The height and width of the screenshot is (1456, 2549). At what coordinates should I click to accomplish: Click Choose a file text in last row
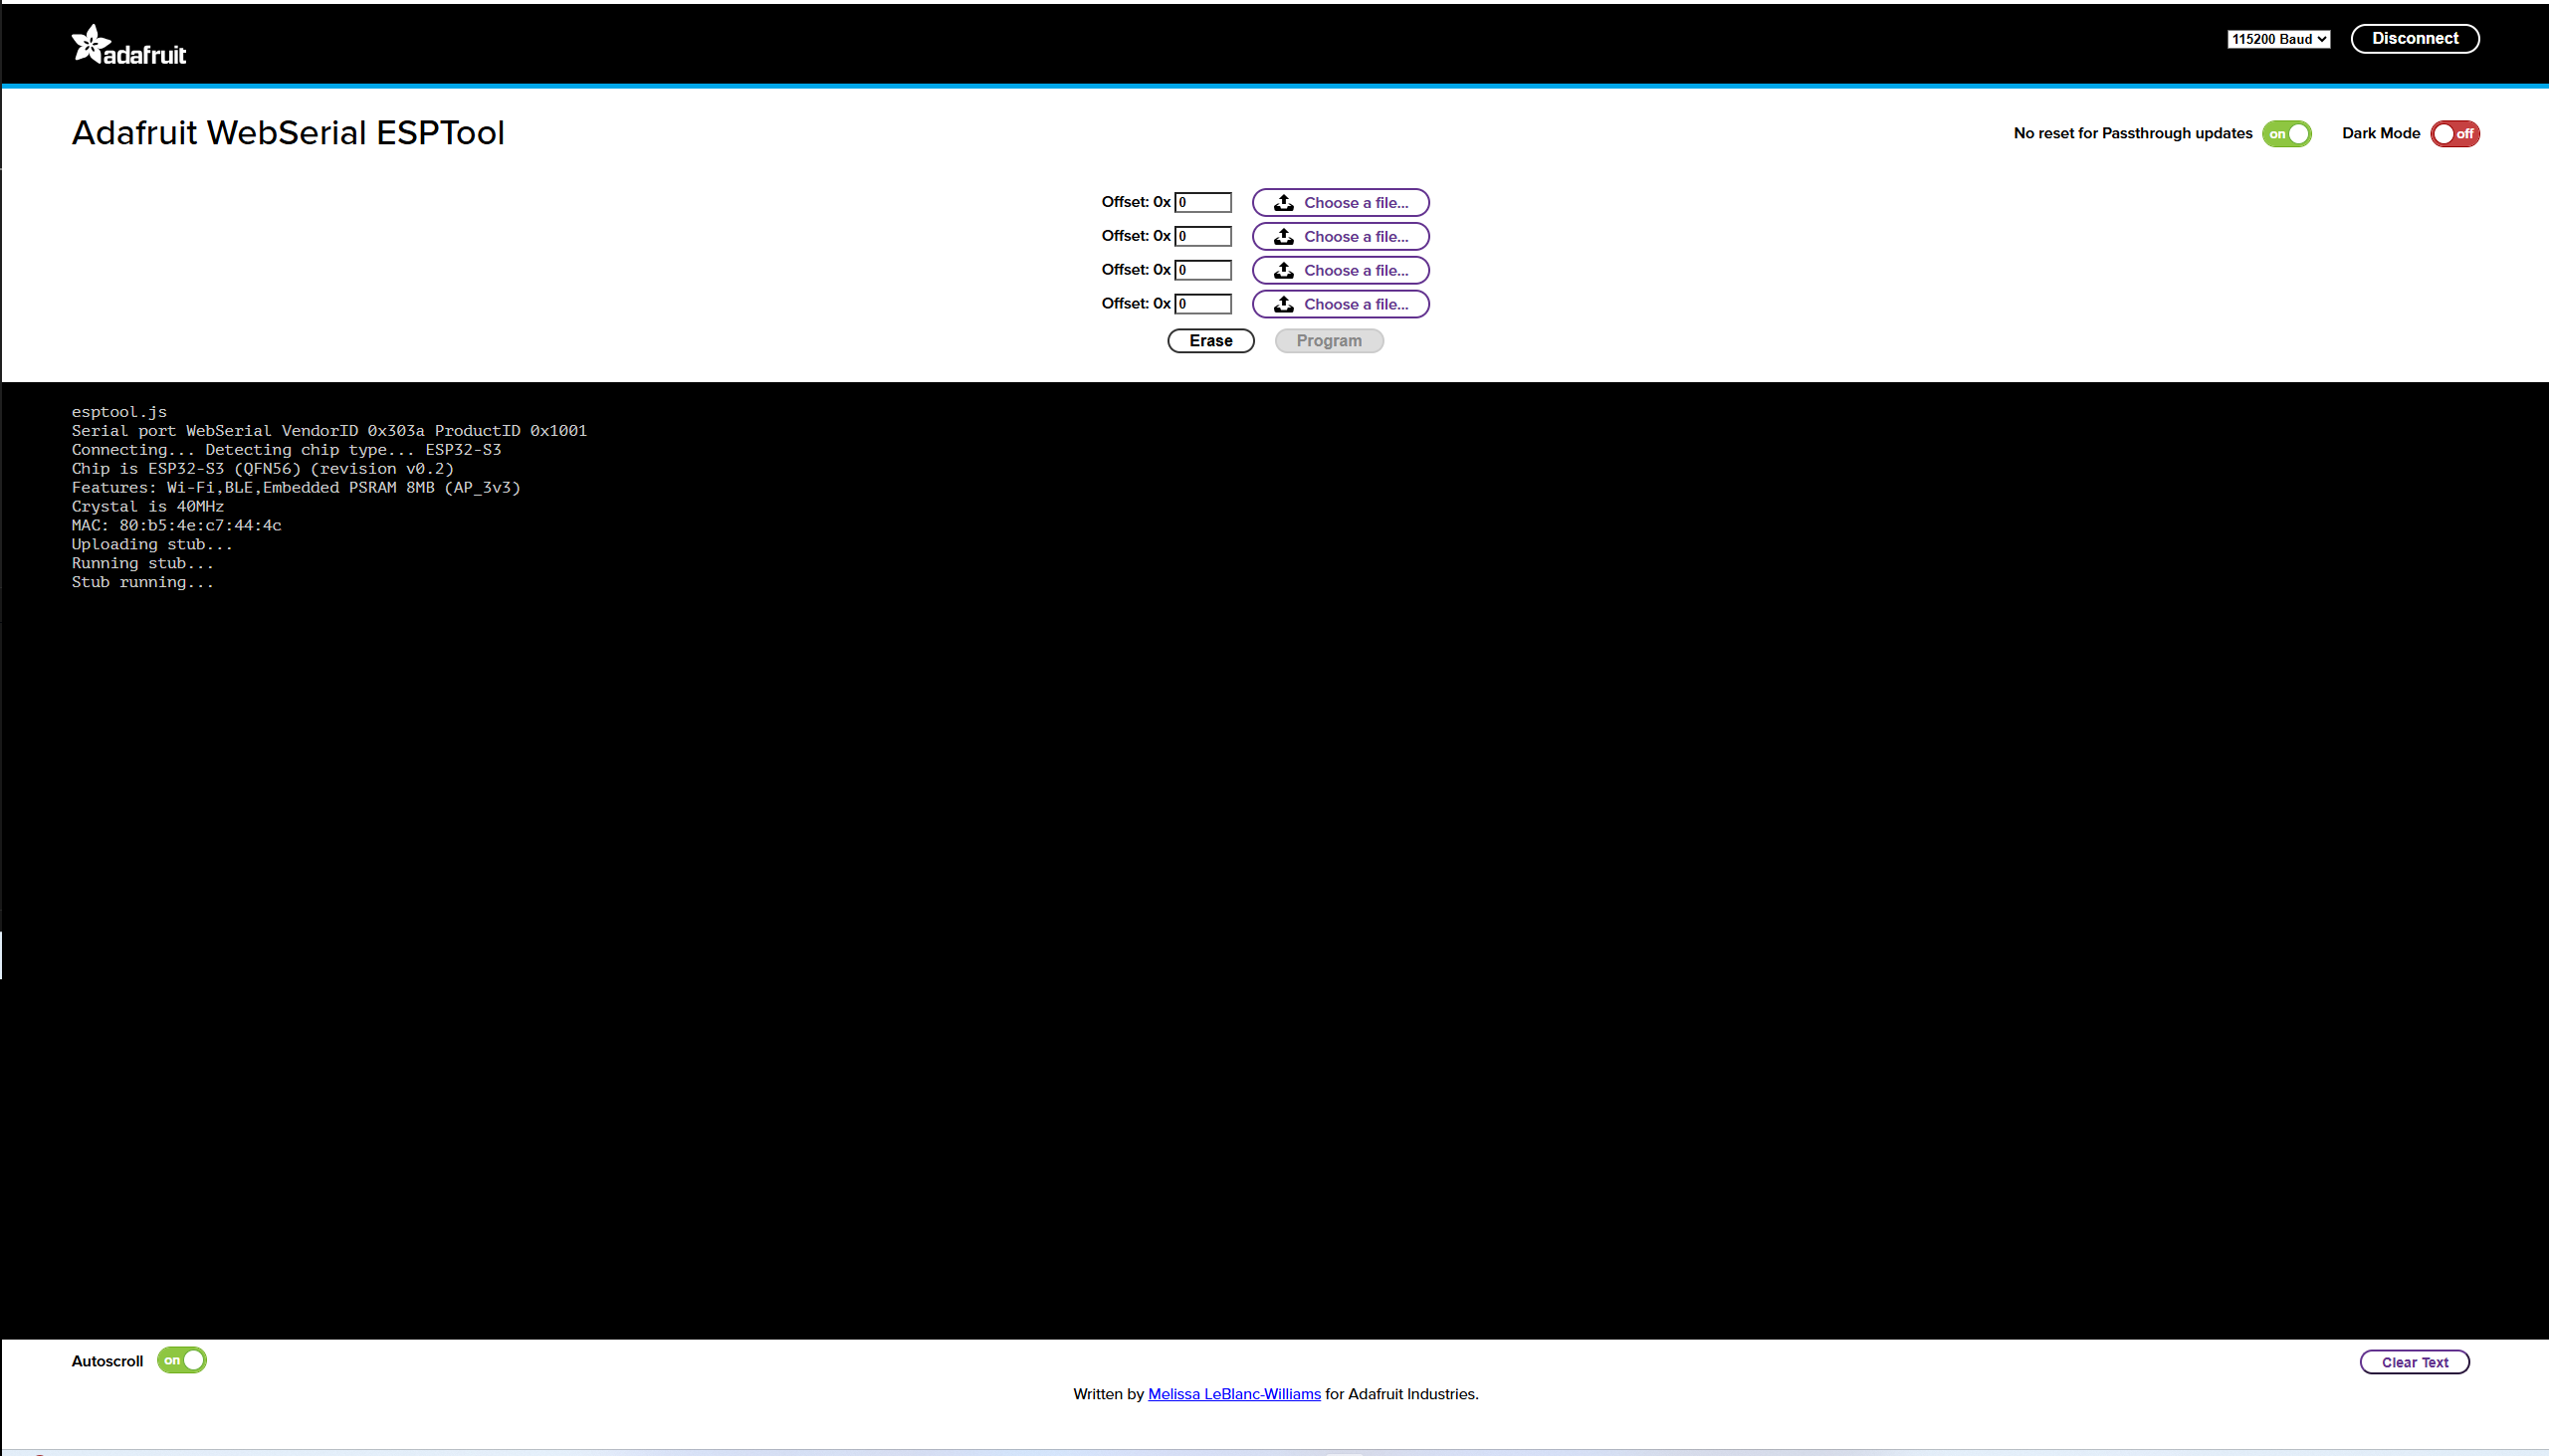(x=1355, y=305)
